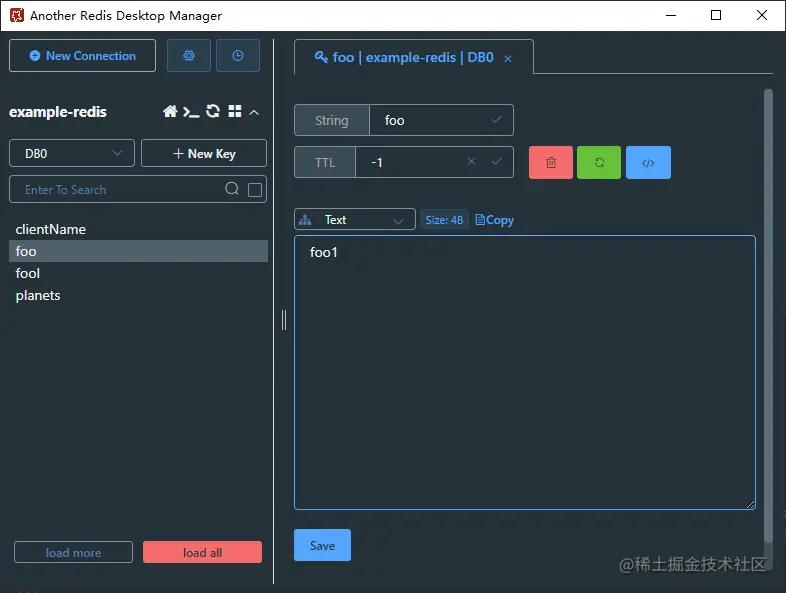Select the planets key in the list
The image size is (786, 593).
pyautogui.click(x=138, y=295)
